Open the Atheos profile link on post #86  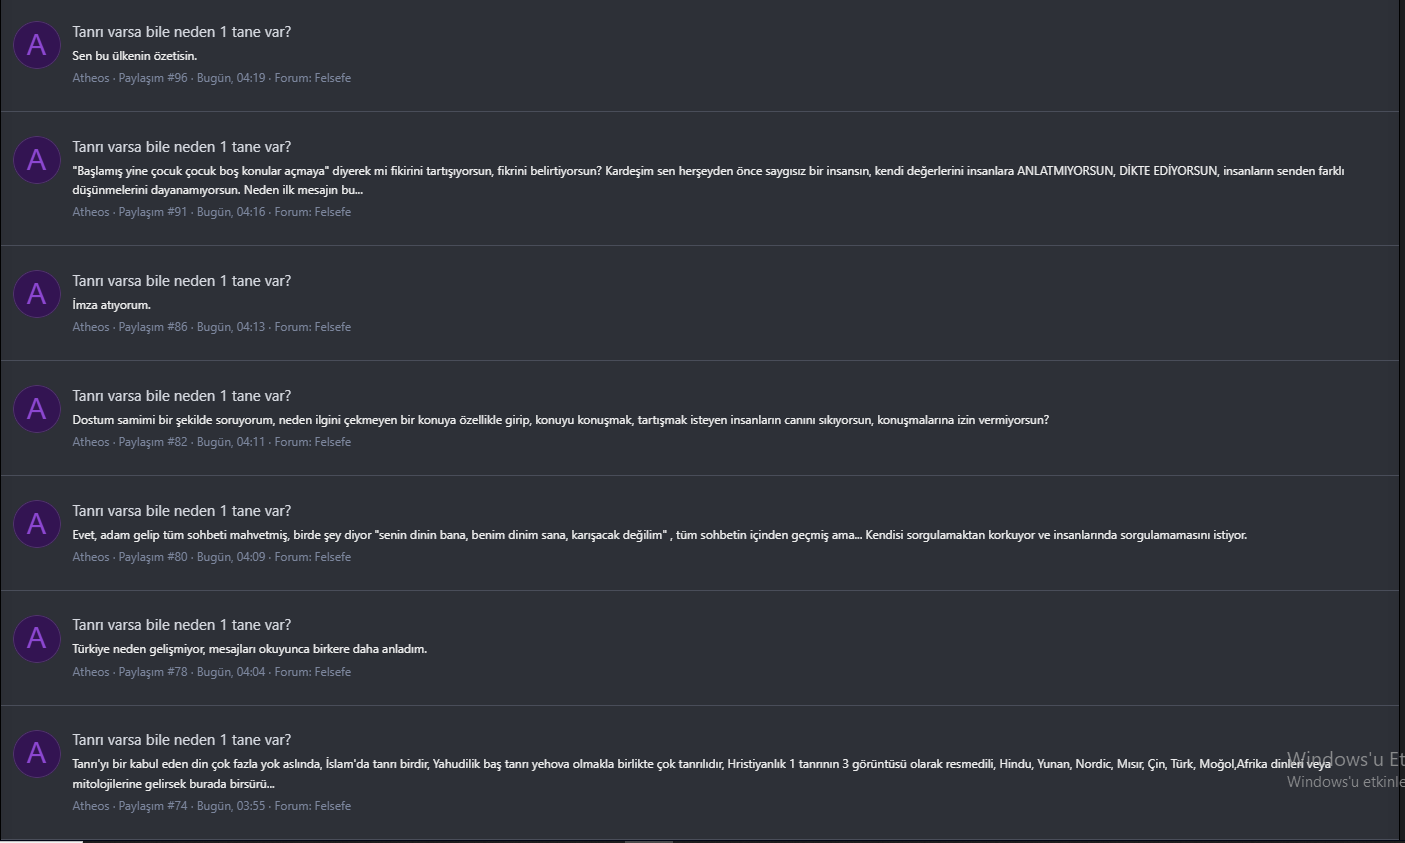click(x=90, y=327)
